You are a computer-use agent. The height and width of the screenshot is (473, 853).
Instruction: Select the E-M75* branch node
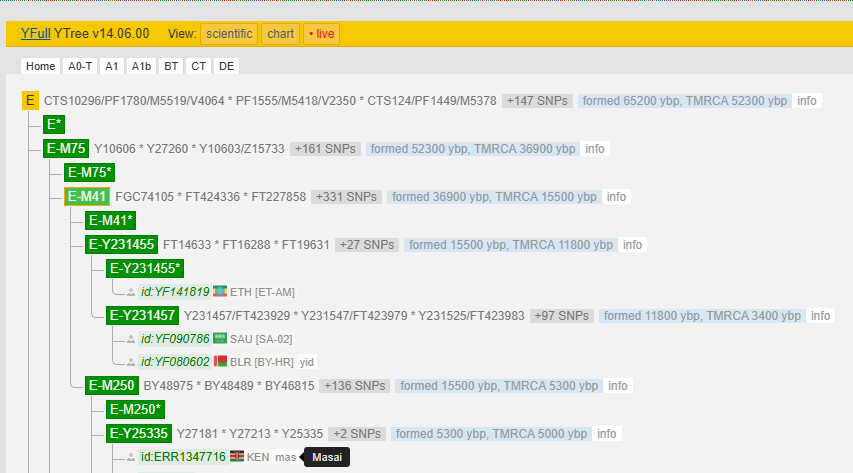pos(89,173)
